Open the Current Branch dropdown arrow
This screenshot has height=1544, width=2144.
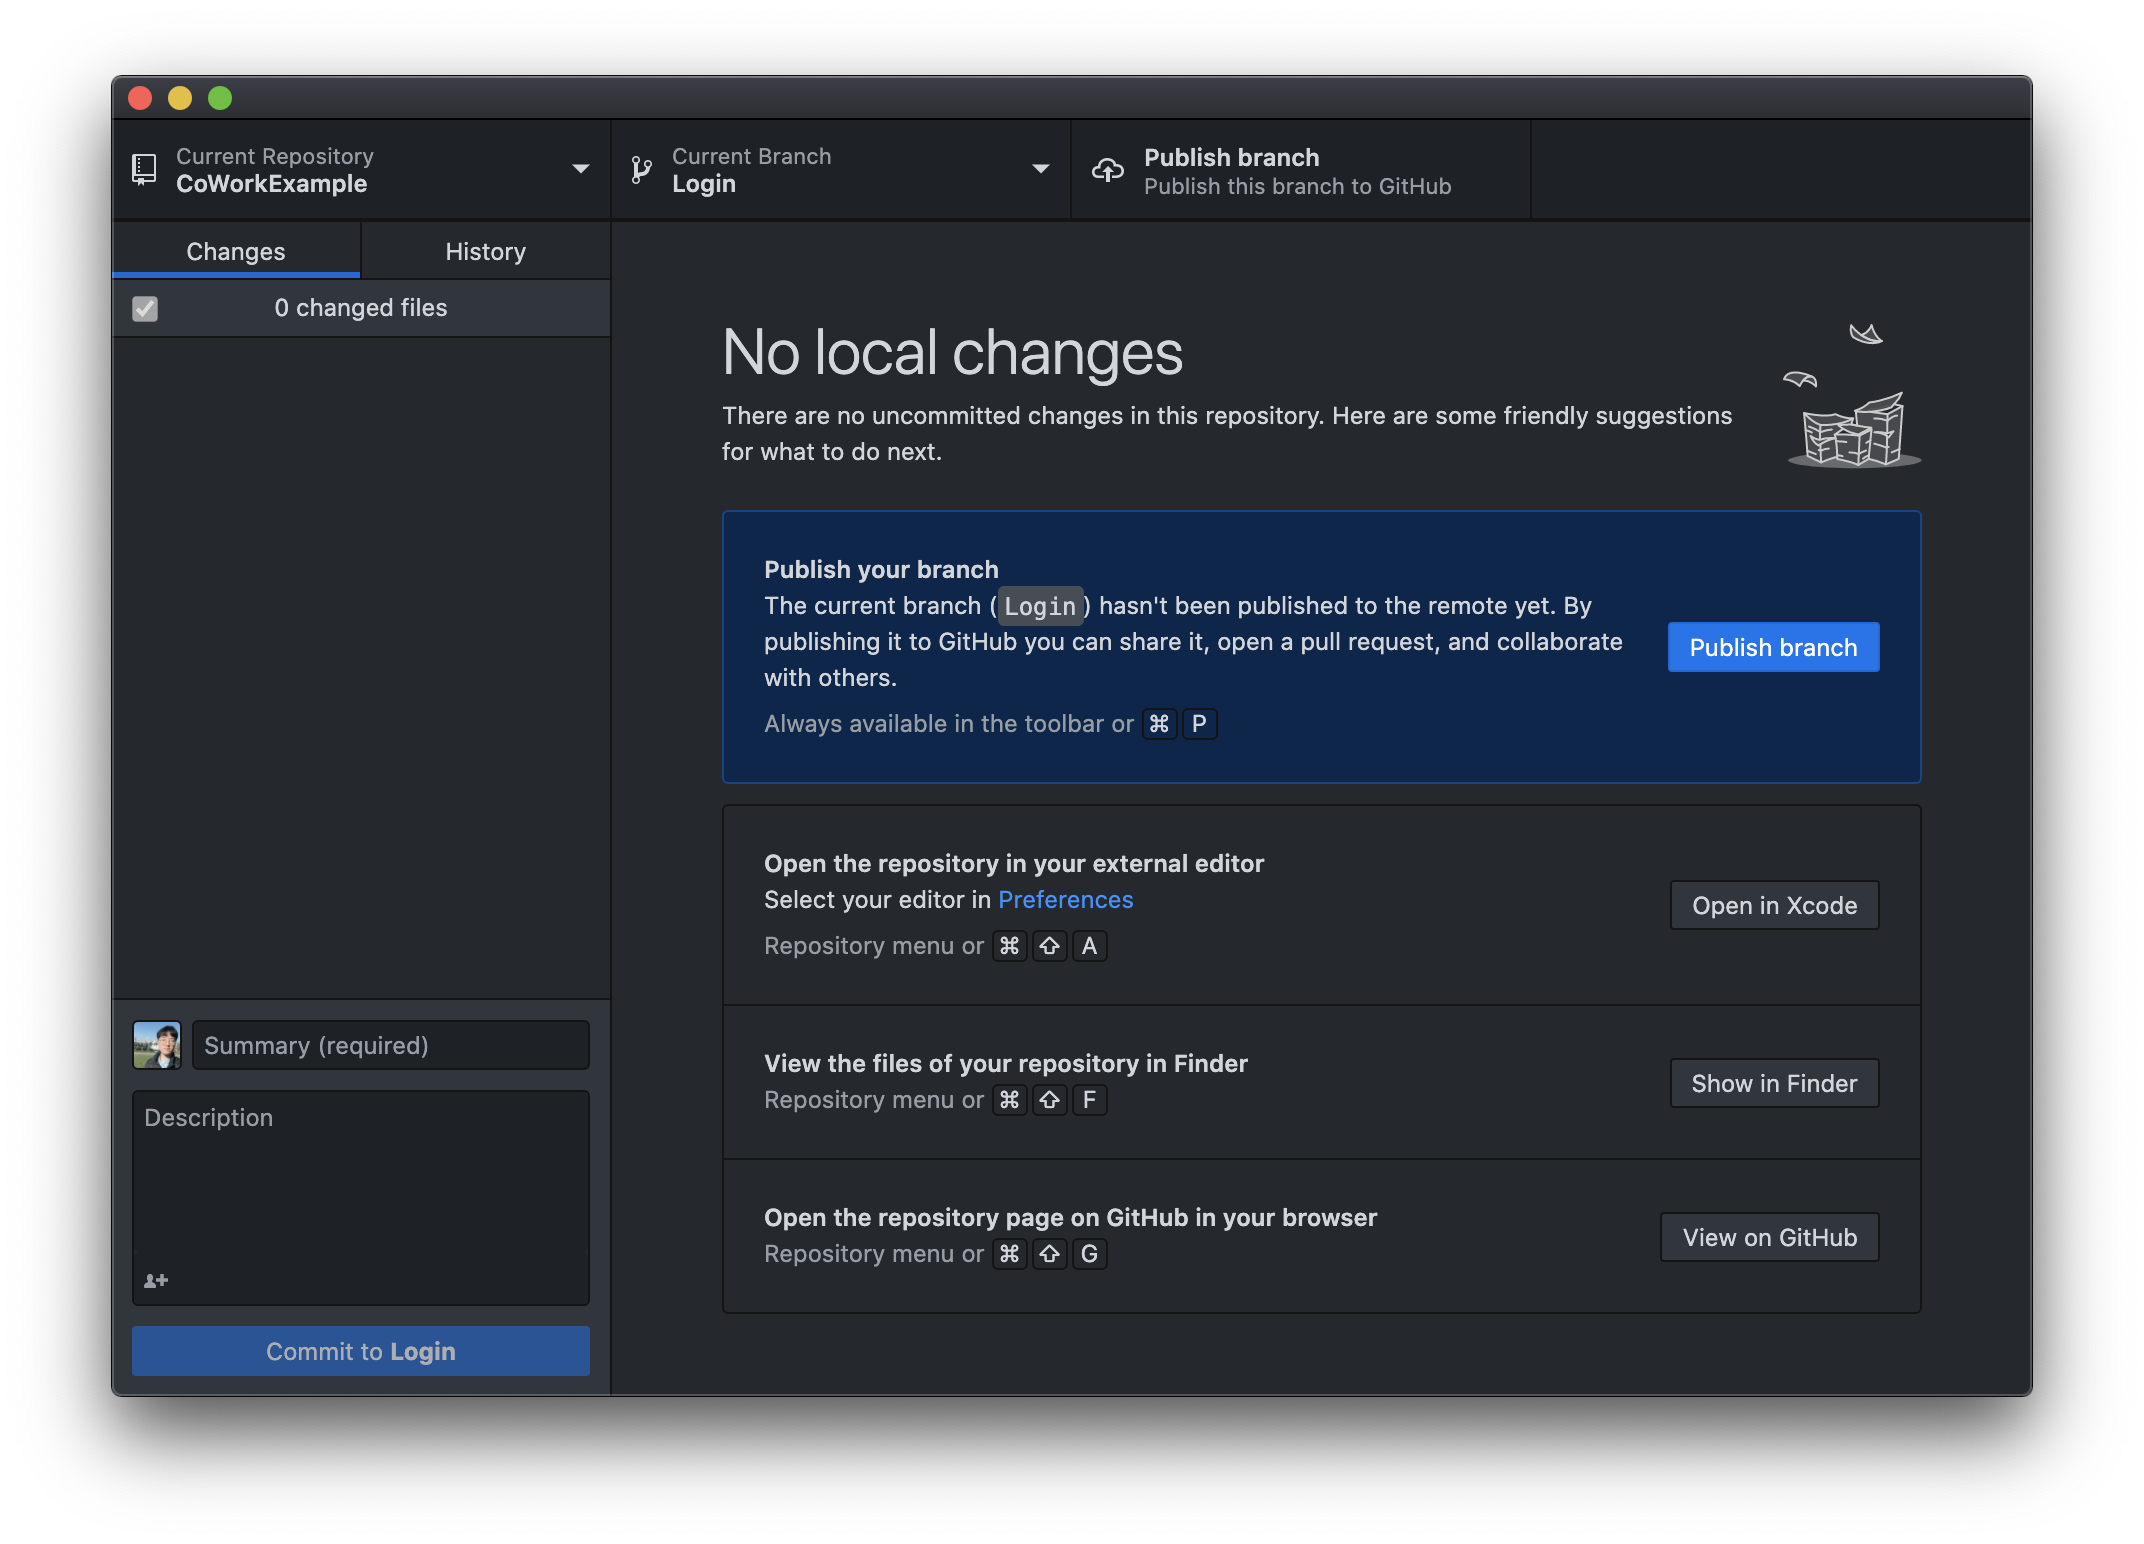coord(1040,169)
